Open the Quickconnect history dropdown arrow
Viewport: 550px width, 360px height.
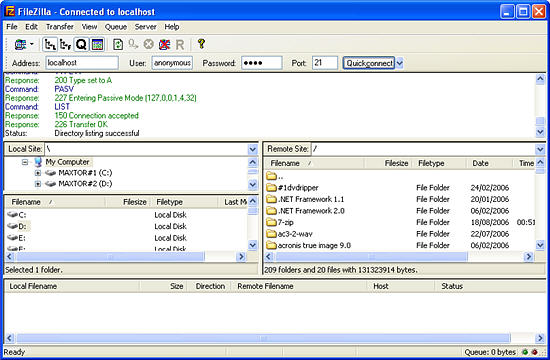point(400,63)
